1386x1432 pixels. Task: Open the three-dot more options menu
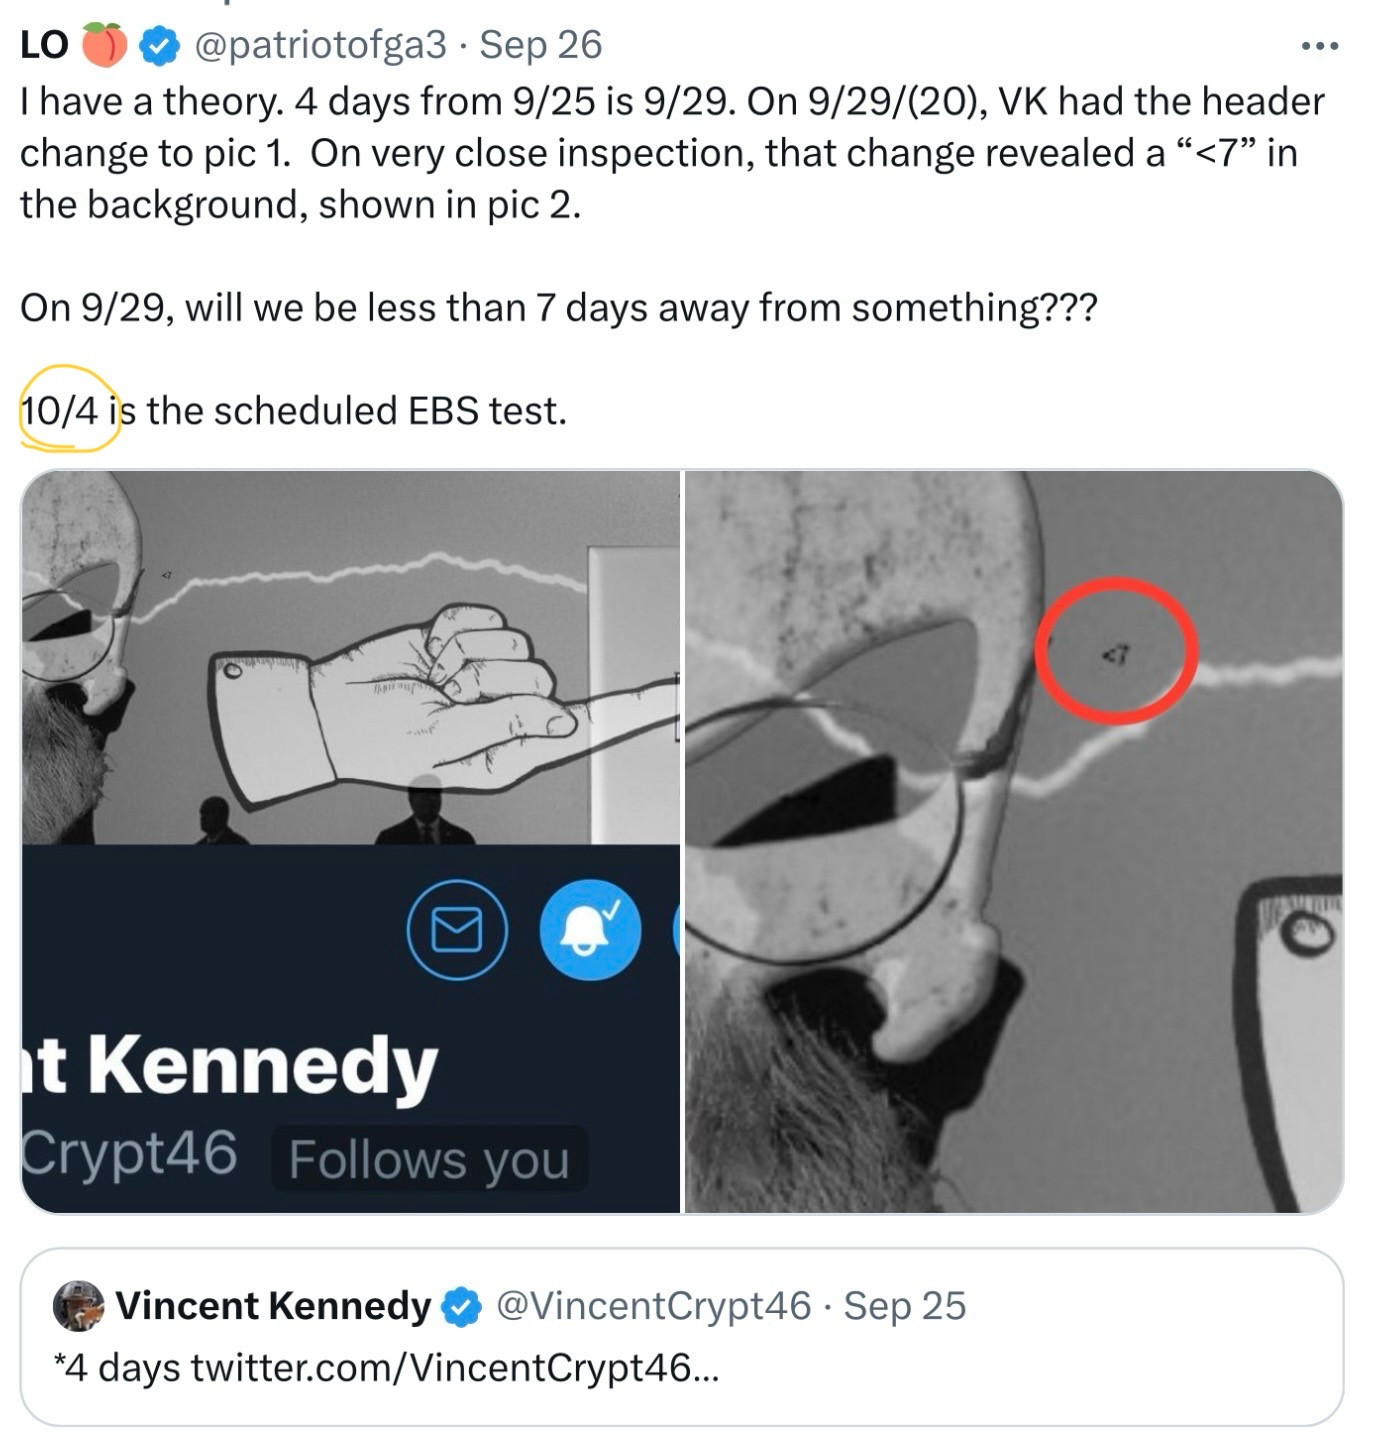(x=1319, y=46)
